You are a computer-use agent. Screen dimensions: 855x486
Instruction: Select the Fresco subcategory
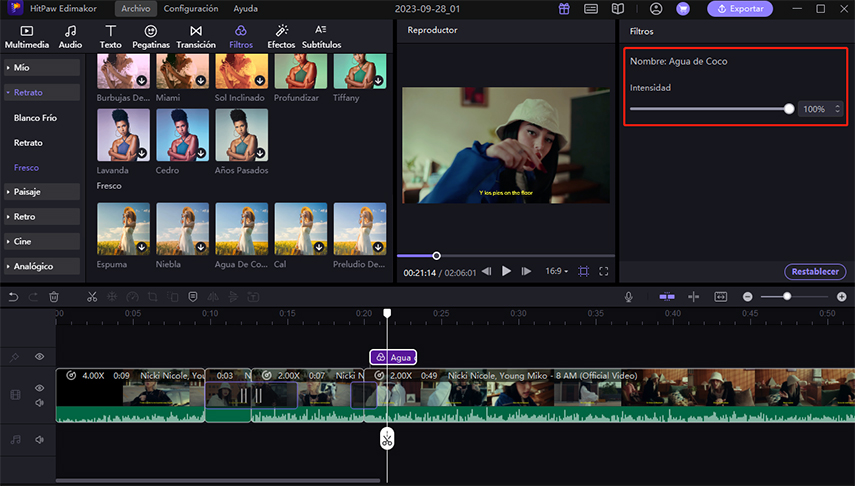[26, 168]
